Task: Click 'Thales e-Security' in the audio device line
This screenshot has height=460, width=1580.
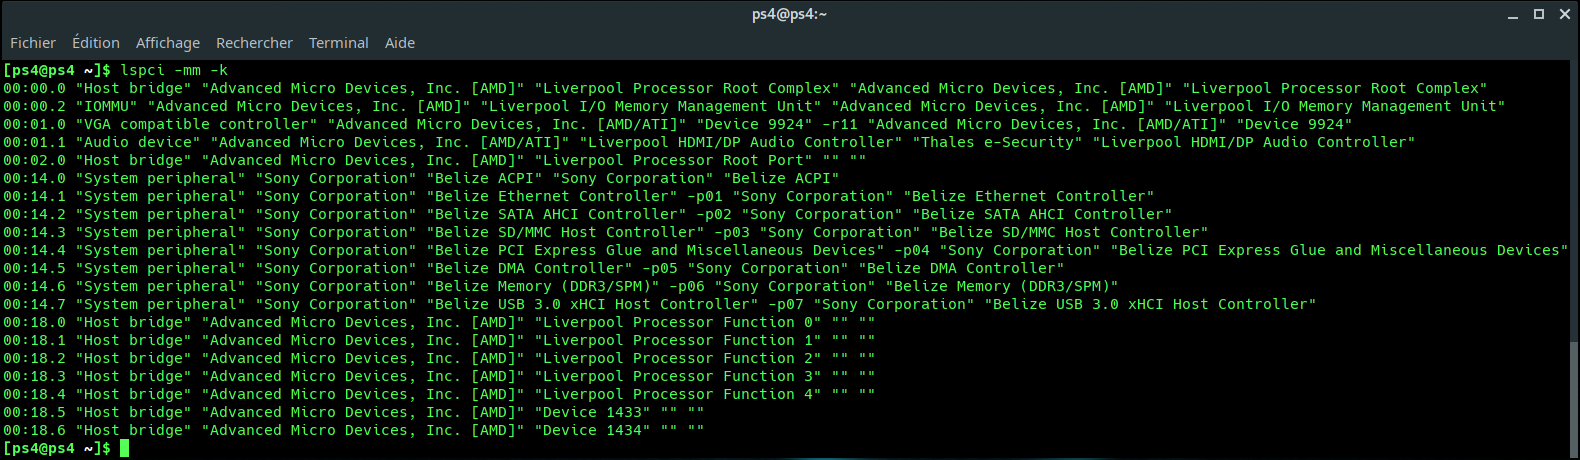Action: coord(997,142)
